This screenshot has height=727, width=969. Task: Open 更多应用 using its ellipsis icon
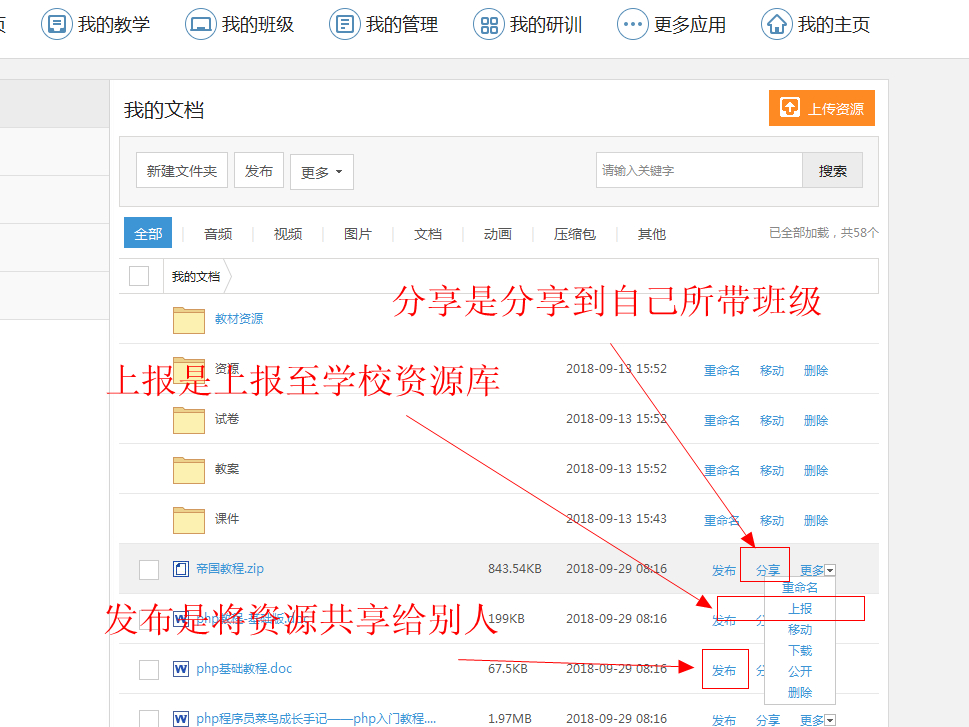(x=632, y=24)
